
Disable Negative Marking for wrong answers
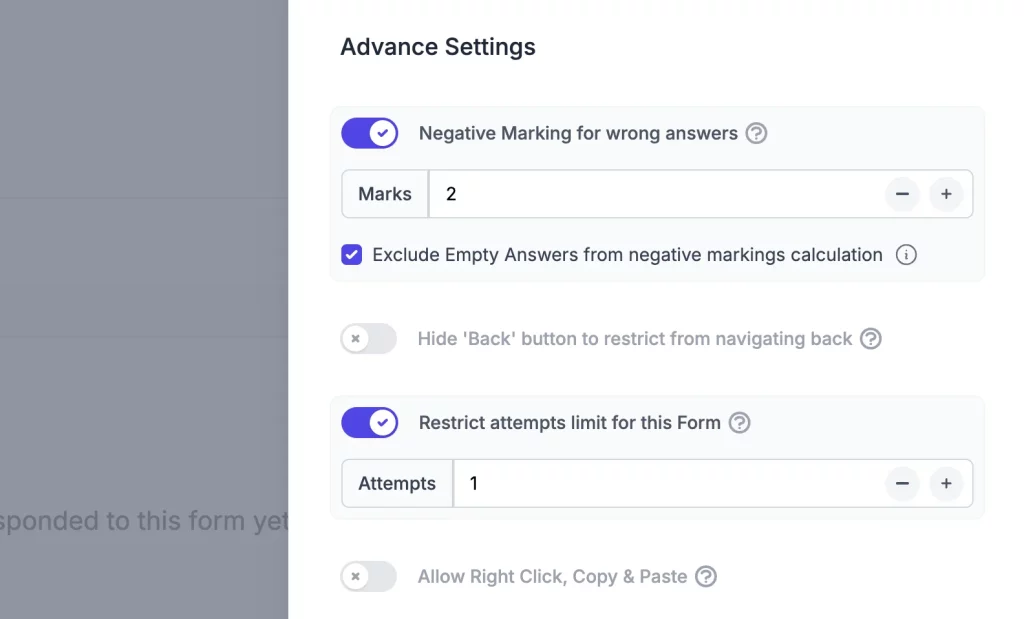pyautogui.click(x=370, y=133)
